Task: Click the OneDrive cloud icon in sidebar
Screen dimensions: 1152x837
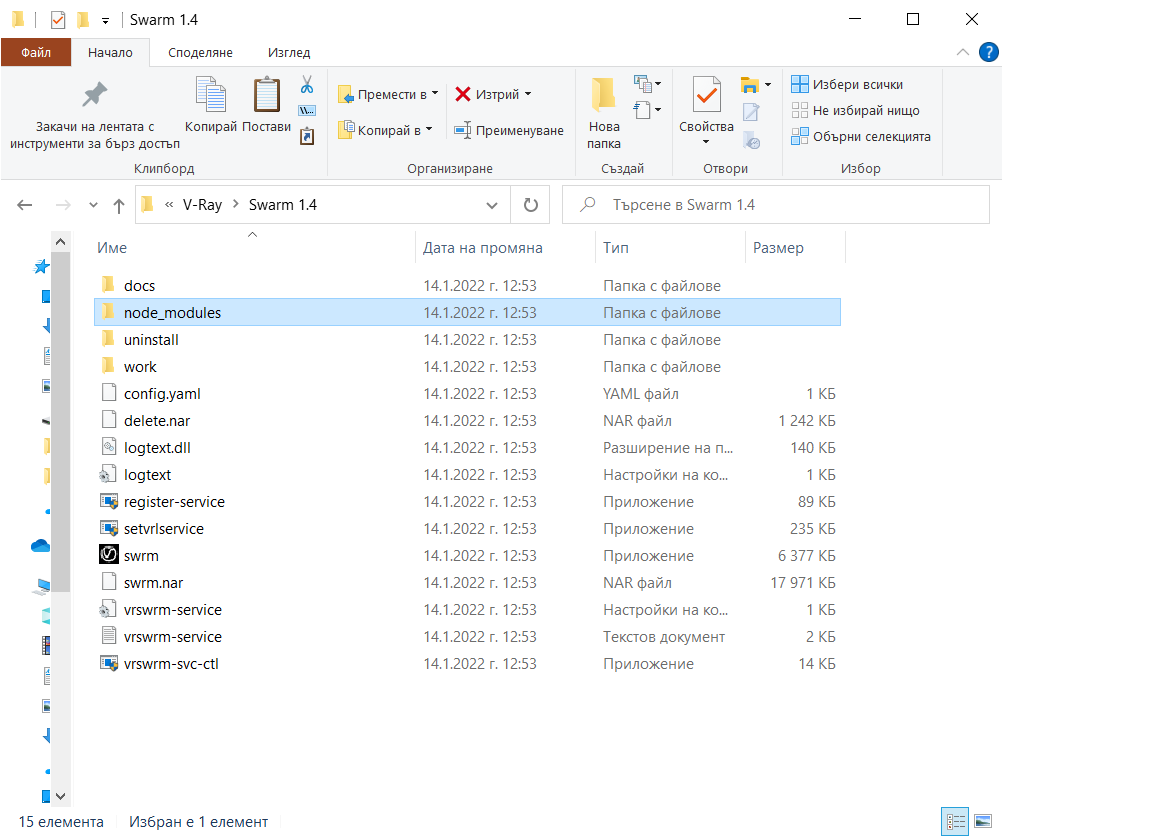Action: 40,545
